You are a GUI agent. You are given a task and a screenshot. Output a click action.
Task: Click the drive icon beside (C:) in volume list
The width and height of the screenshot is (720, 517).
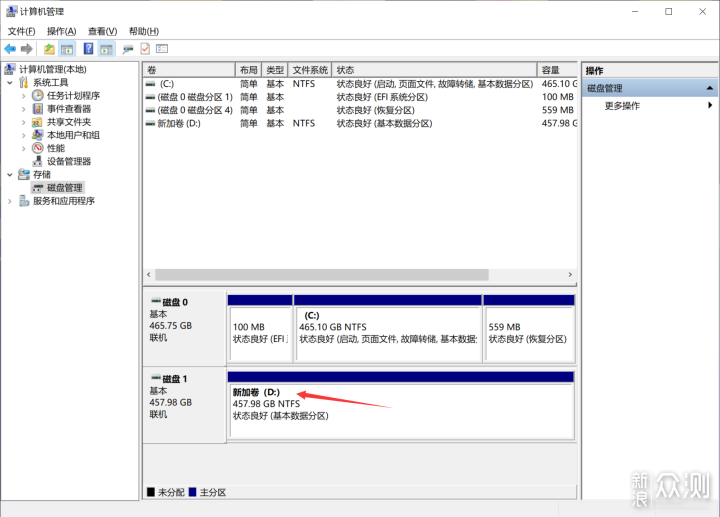point(150,84)
